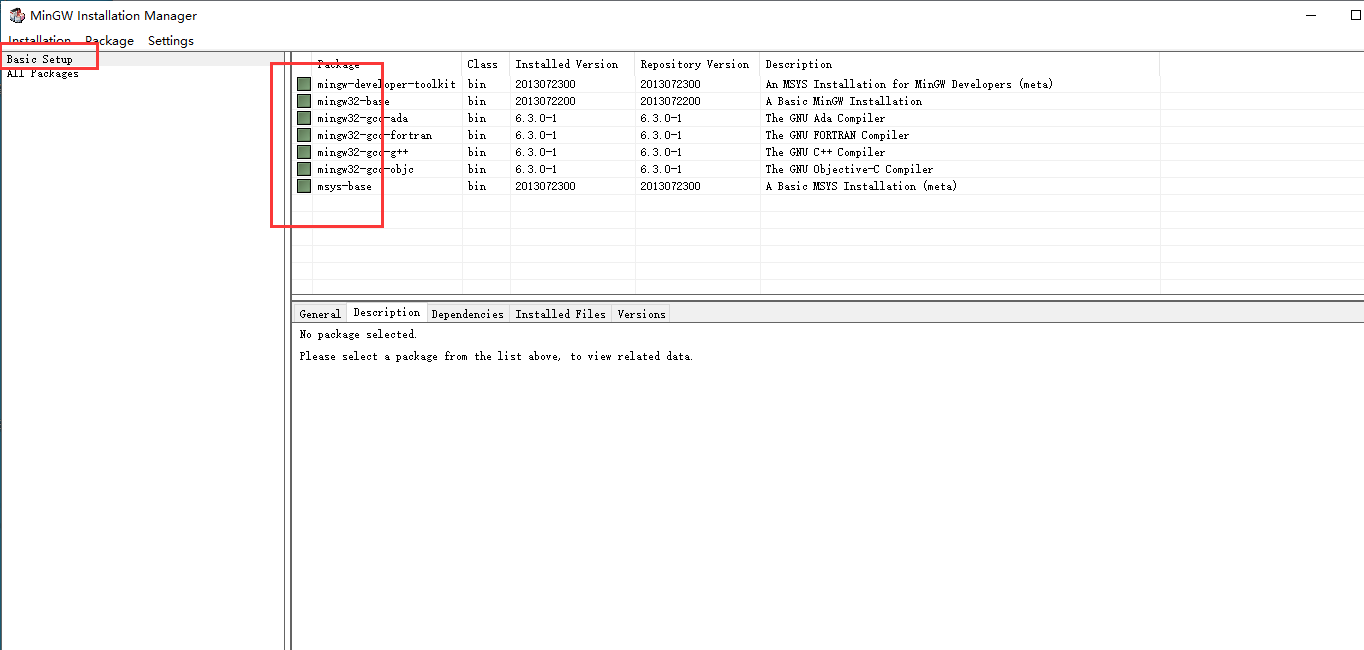Click 'The GNU Ada Compiler' description

pos(825,119)
